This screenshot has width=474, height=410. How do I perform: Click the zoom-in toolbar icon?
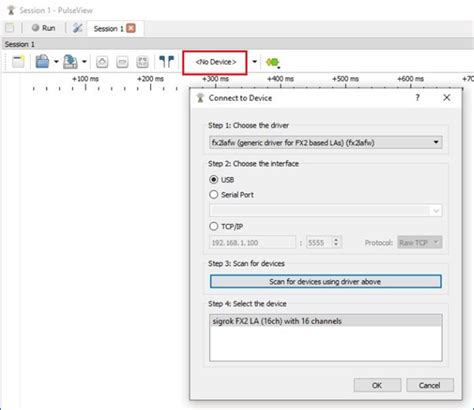[x=102, y=62]
